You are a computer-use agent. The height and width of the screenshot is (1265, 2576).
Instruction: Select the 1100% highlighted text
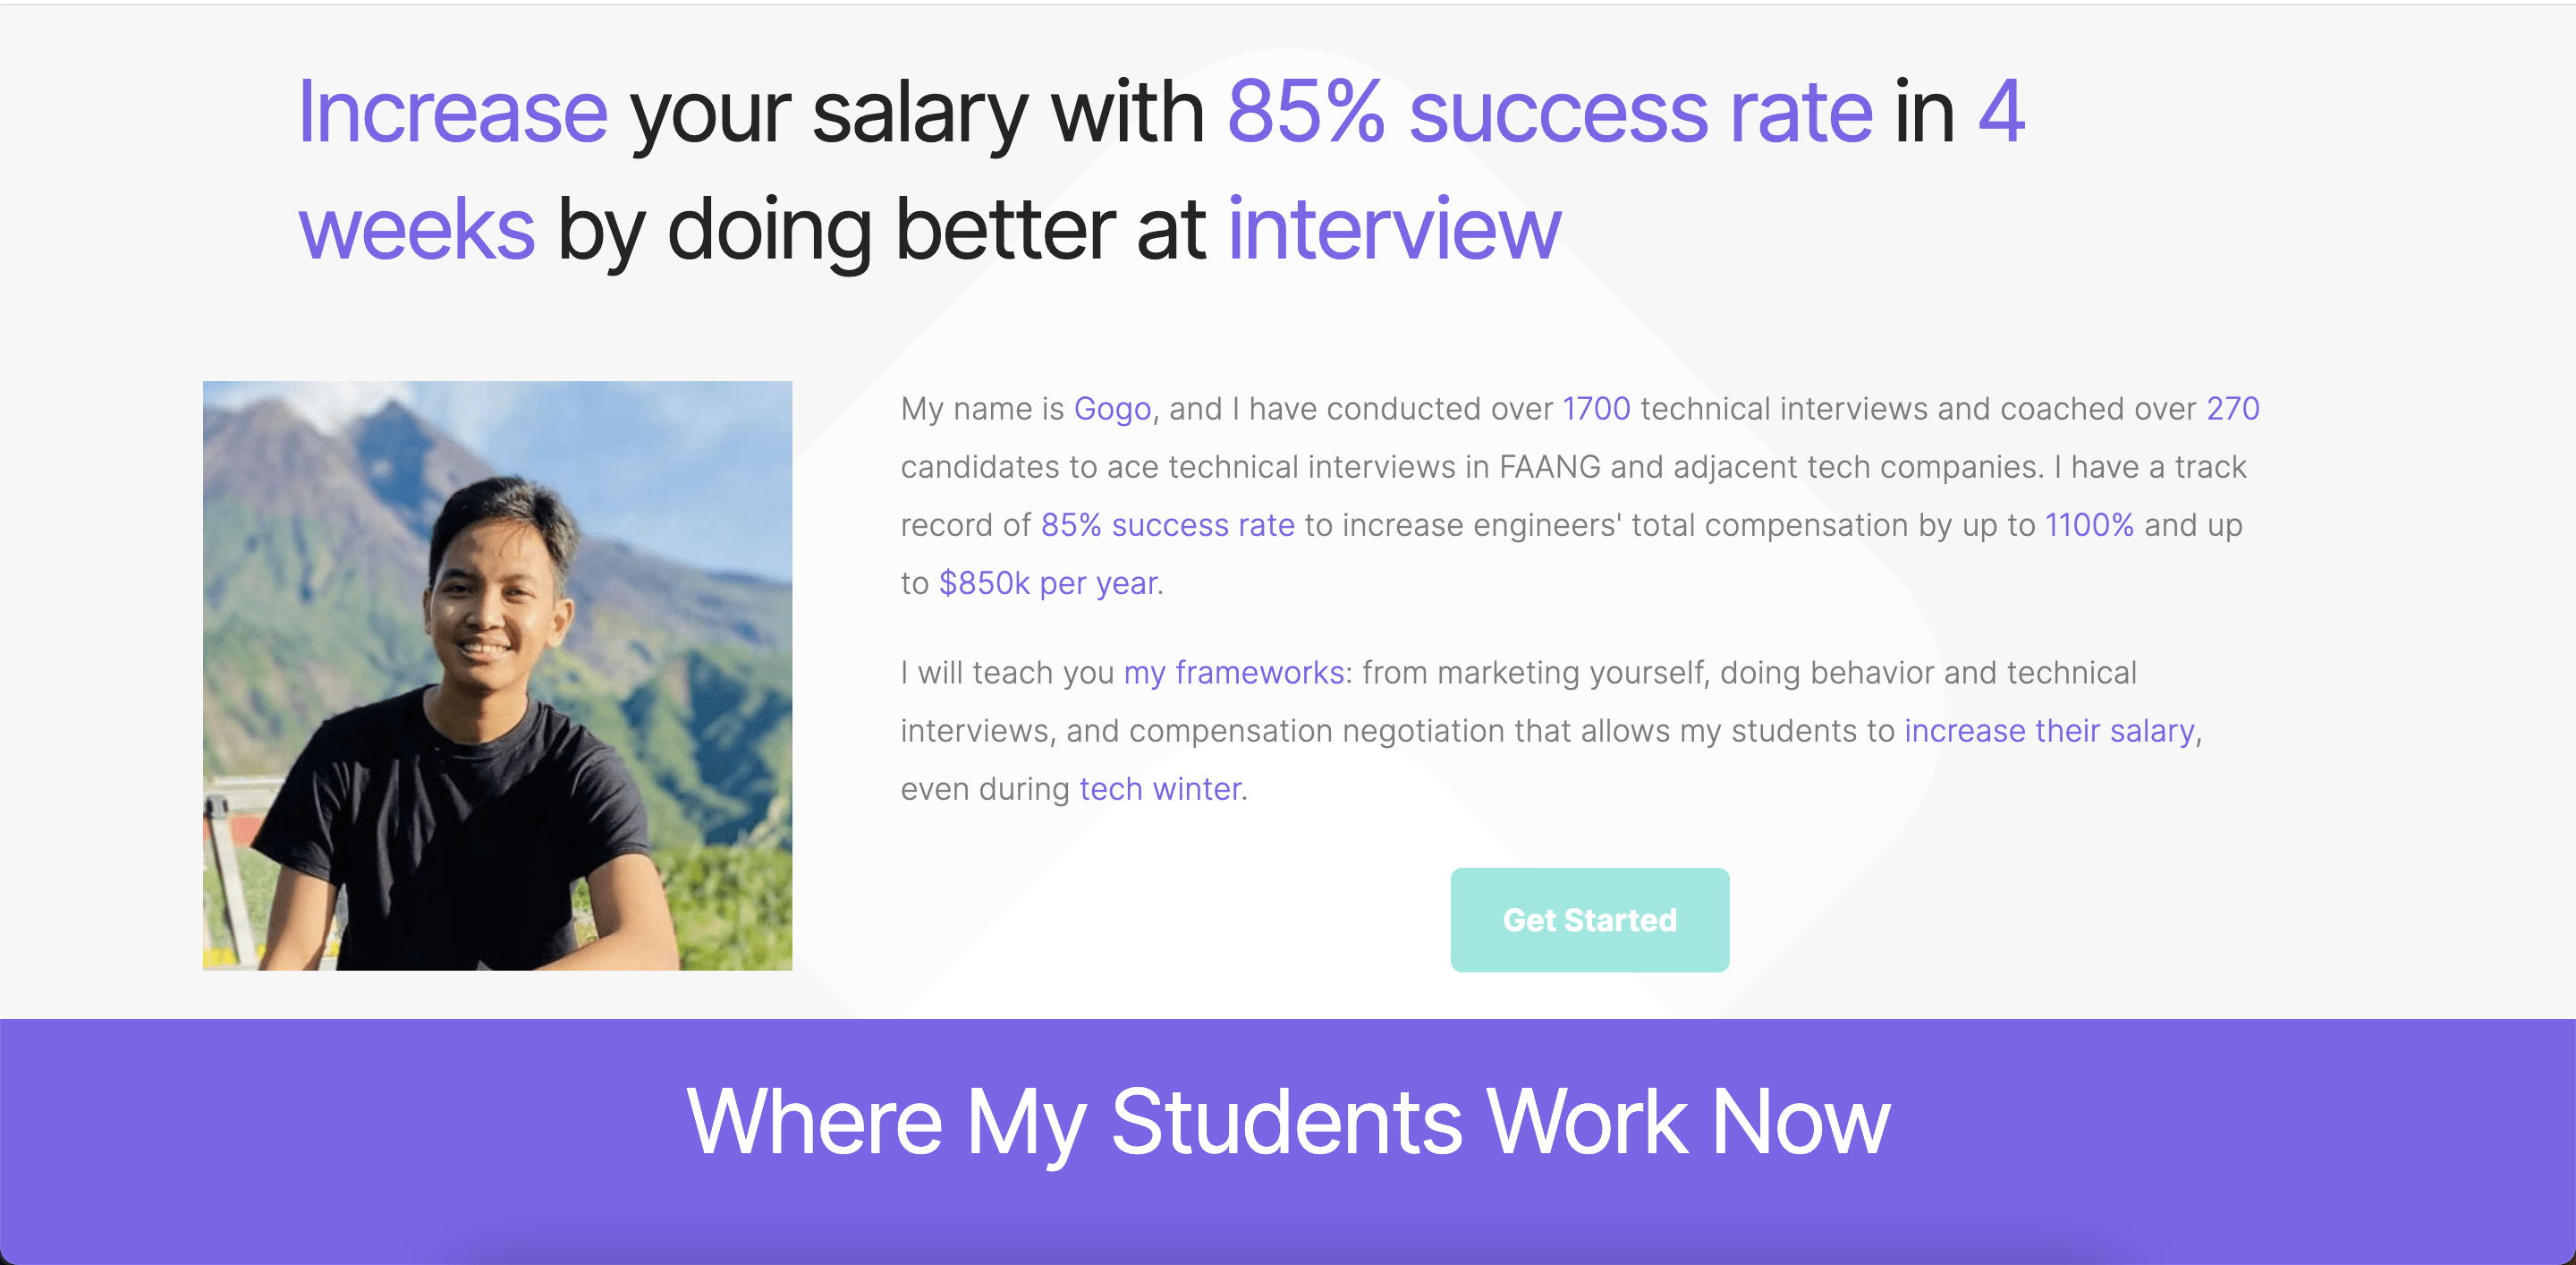(2089, 525)
